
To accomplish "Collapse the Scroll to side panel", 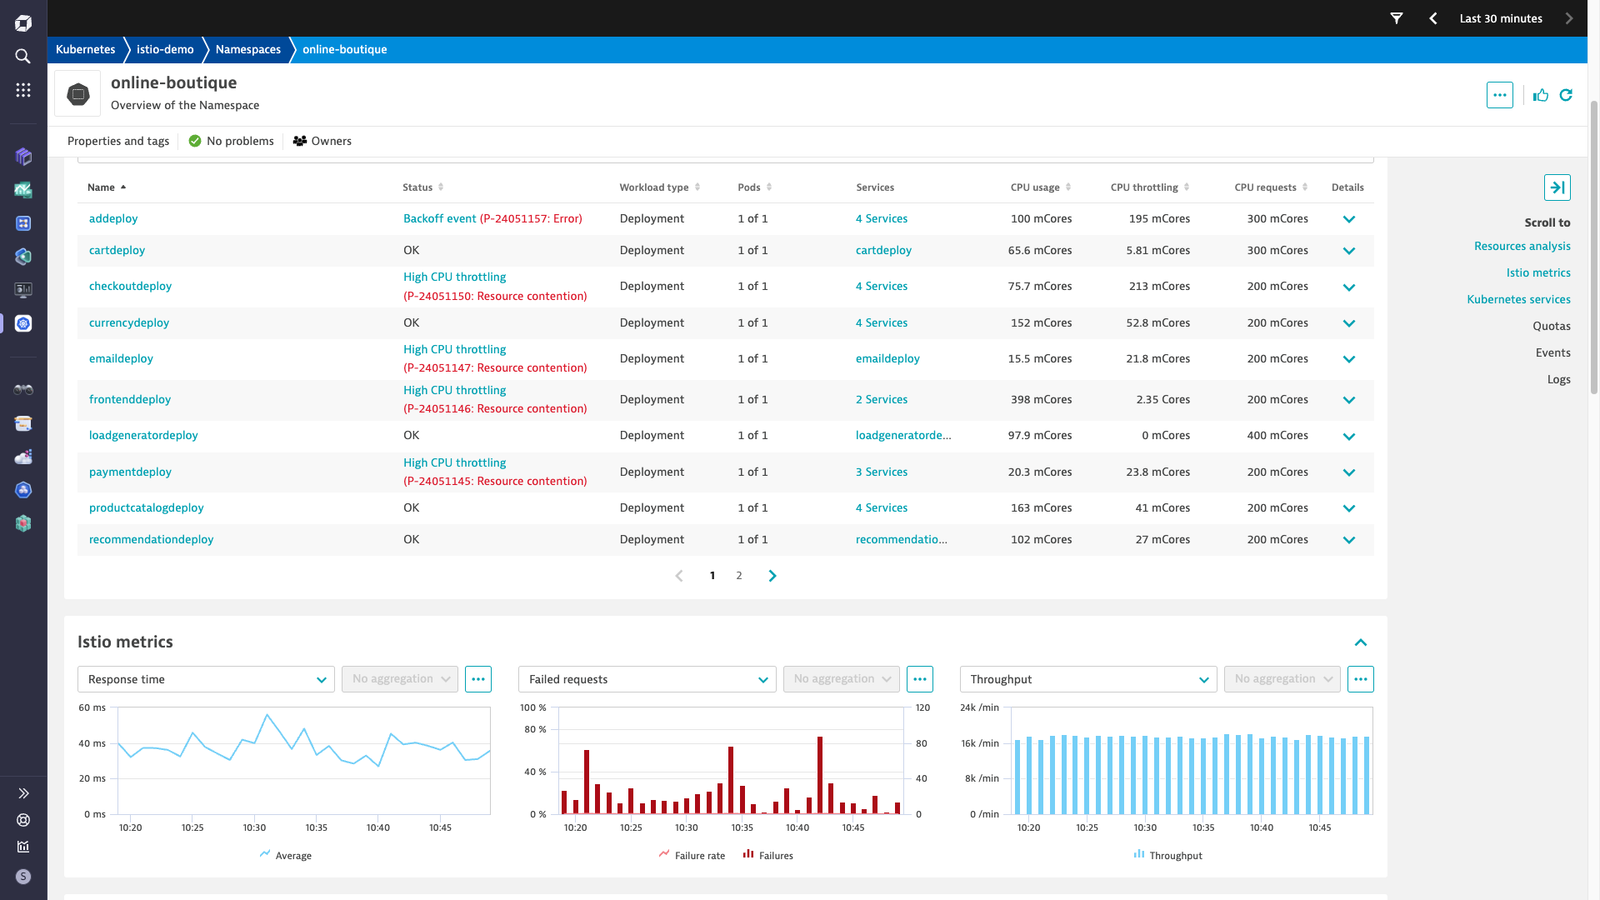I will (x=1557, y=187).
